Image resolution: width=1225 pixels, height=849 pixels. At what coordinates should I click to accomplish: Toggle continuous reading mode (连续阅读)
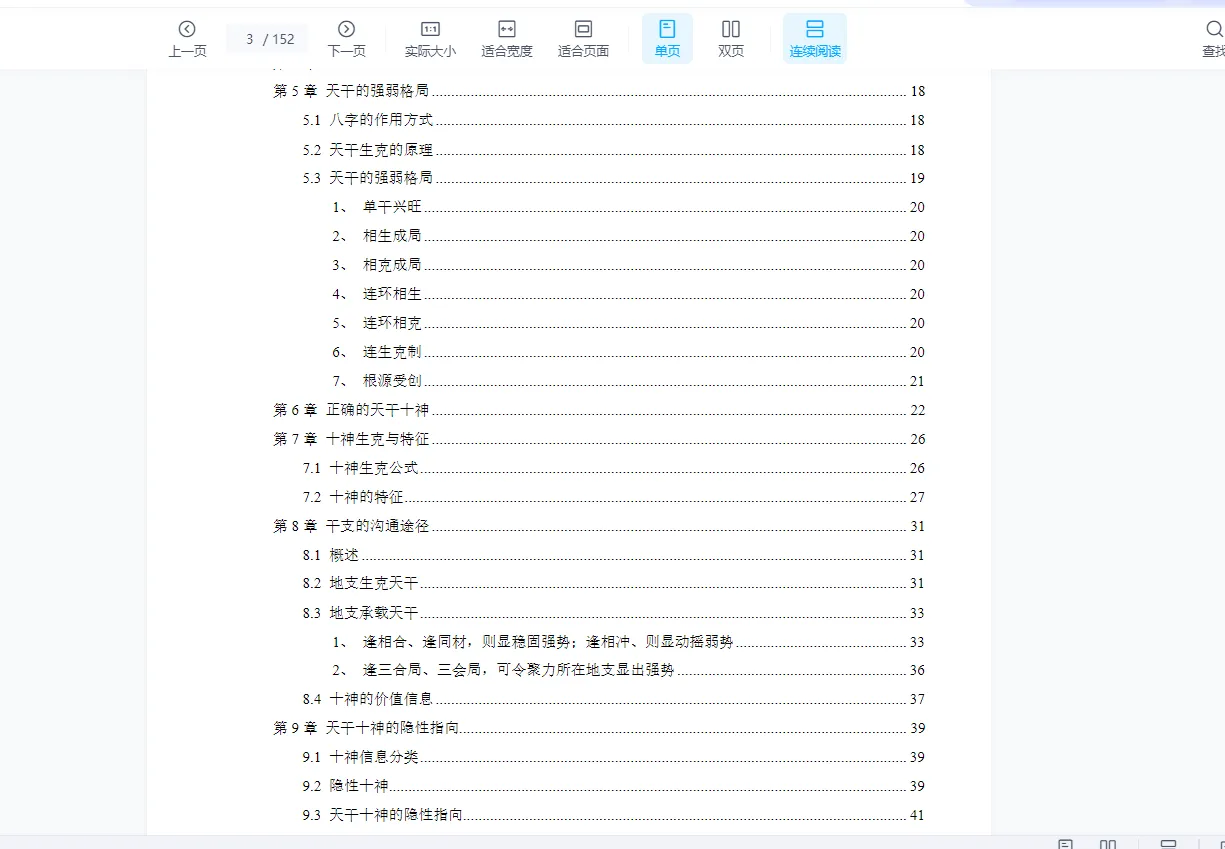(x=814, y=39)
